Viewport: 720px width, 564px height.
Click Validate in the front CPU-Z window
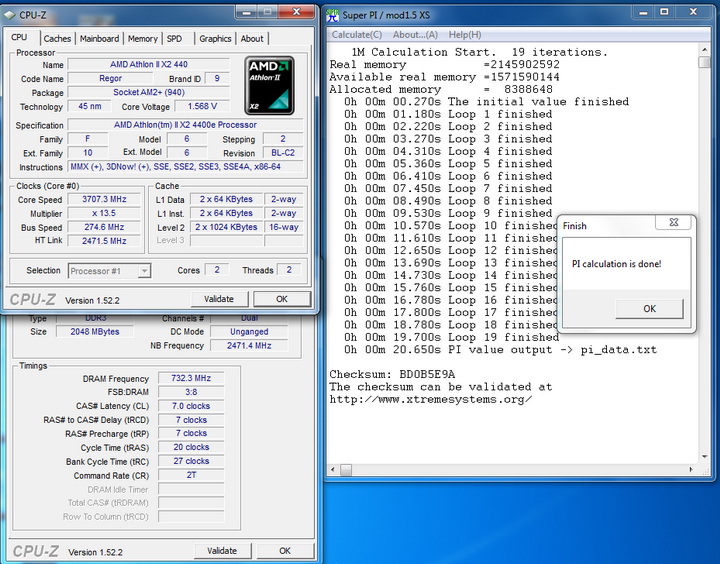pos(219,299)
